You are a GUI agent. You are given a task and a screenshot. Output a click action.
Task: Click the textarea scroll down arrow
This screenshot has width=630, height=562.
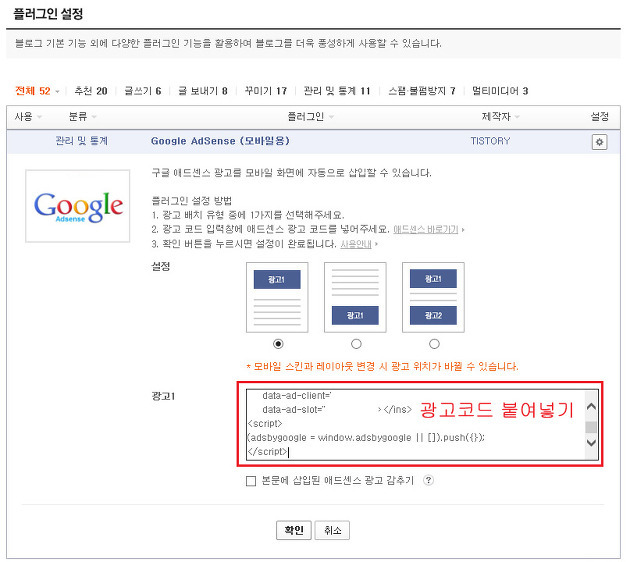591,443
